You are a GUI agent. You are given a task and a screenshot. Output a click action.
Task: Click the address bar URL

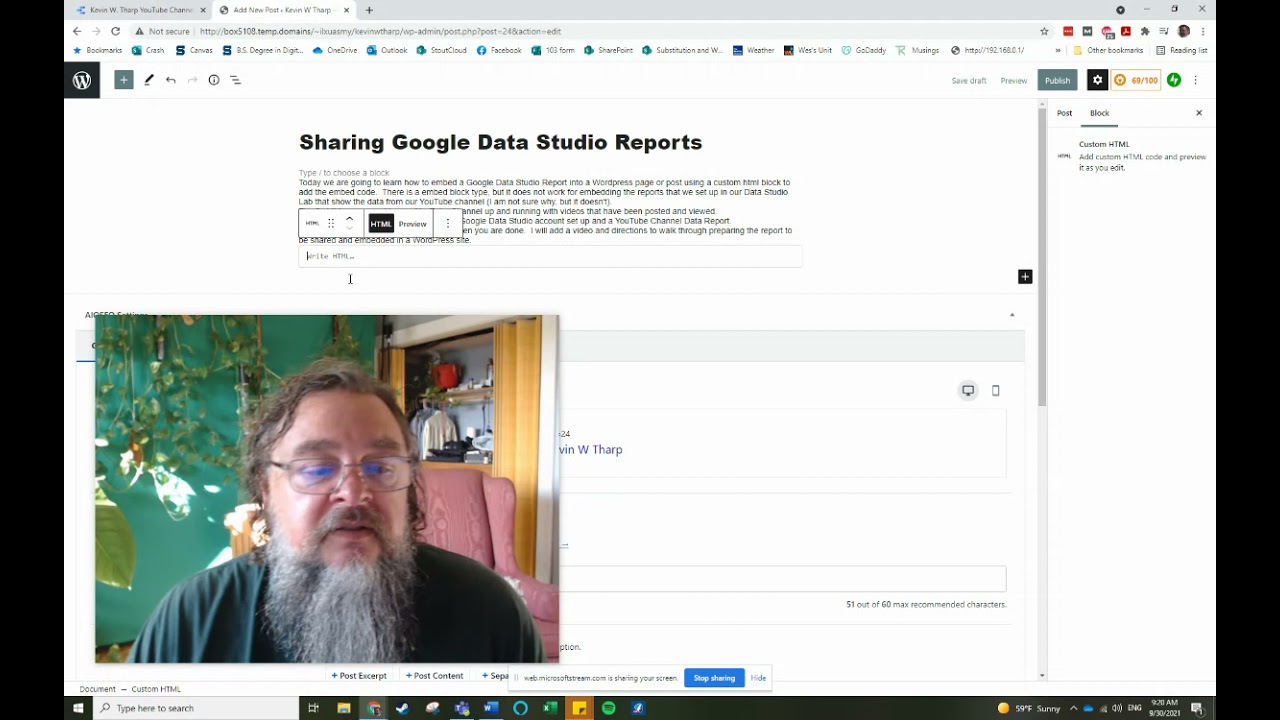pyautogui.click(x=380, y=31)
